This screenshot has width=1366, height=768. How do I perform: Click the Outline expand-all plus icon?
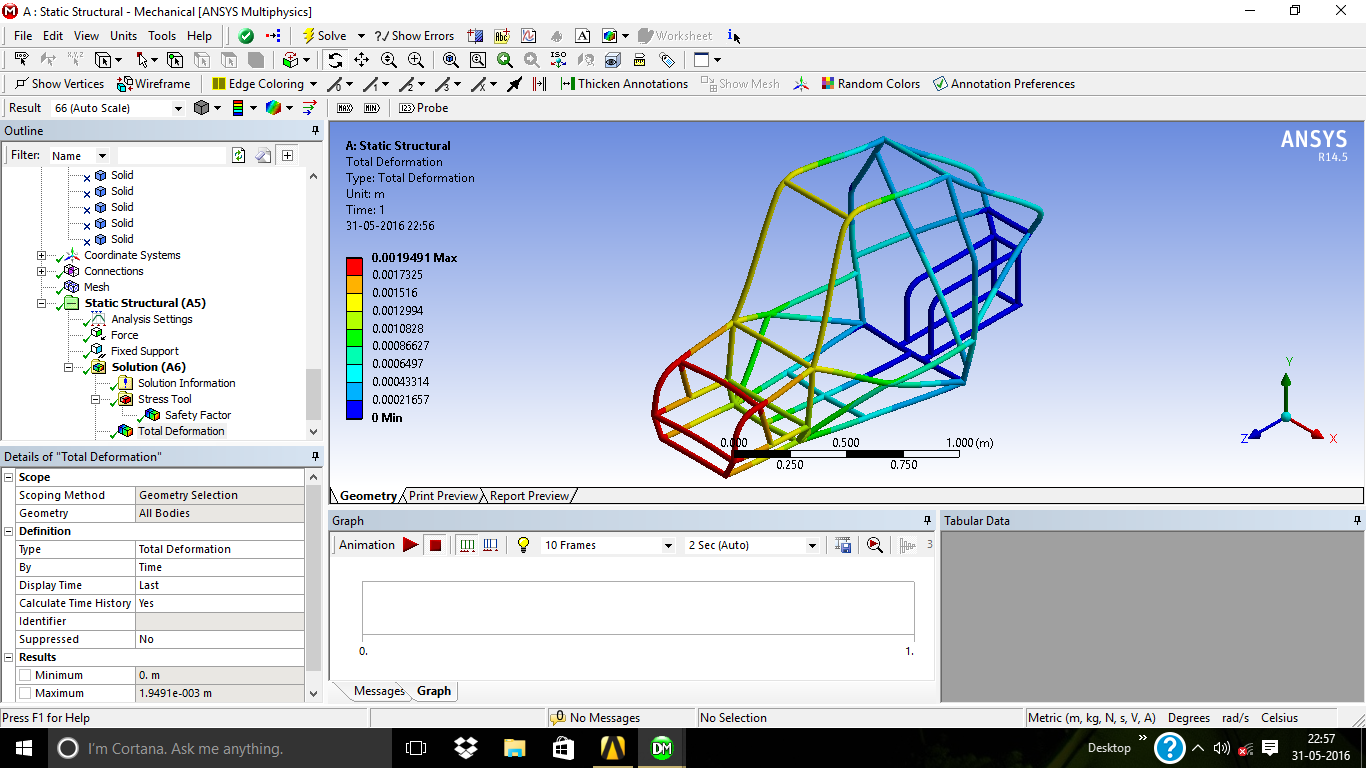288,156
